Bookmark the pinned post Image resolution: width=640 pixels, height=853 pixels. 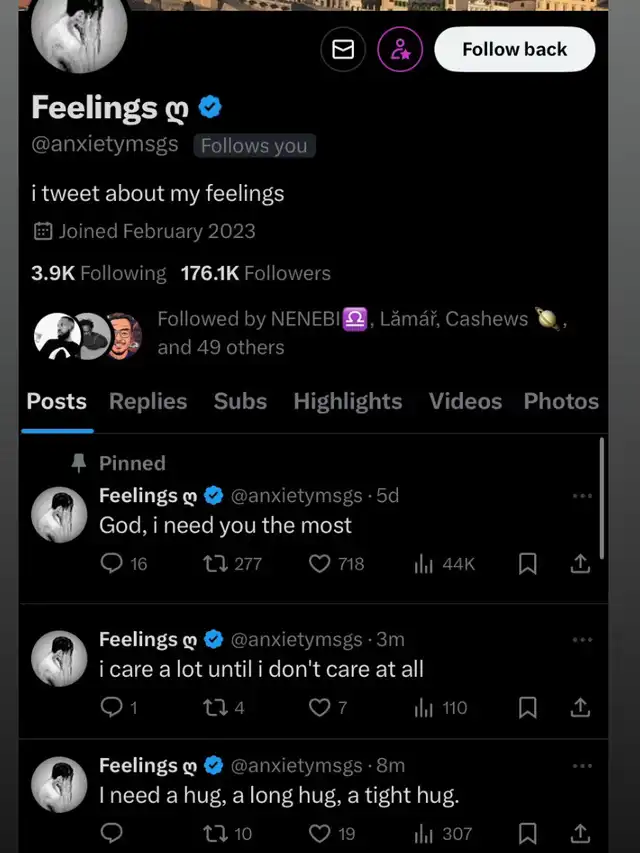[528, 564]
